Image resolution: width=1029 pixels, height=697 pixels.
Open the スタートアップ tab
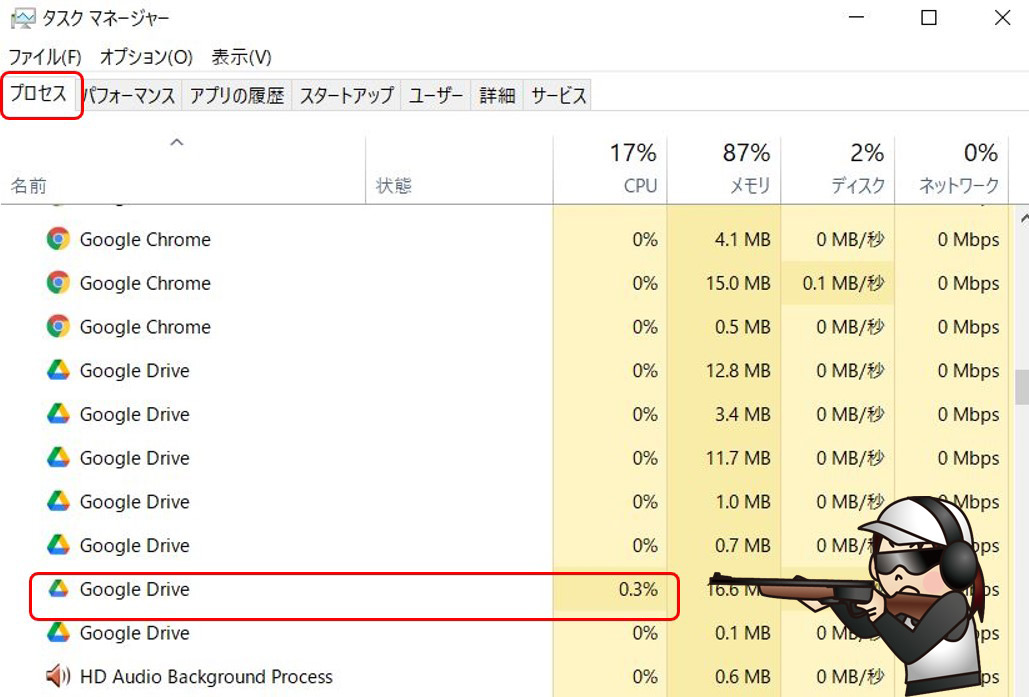[346, 96]
